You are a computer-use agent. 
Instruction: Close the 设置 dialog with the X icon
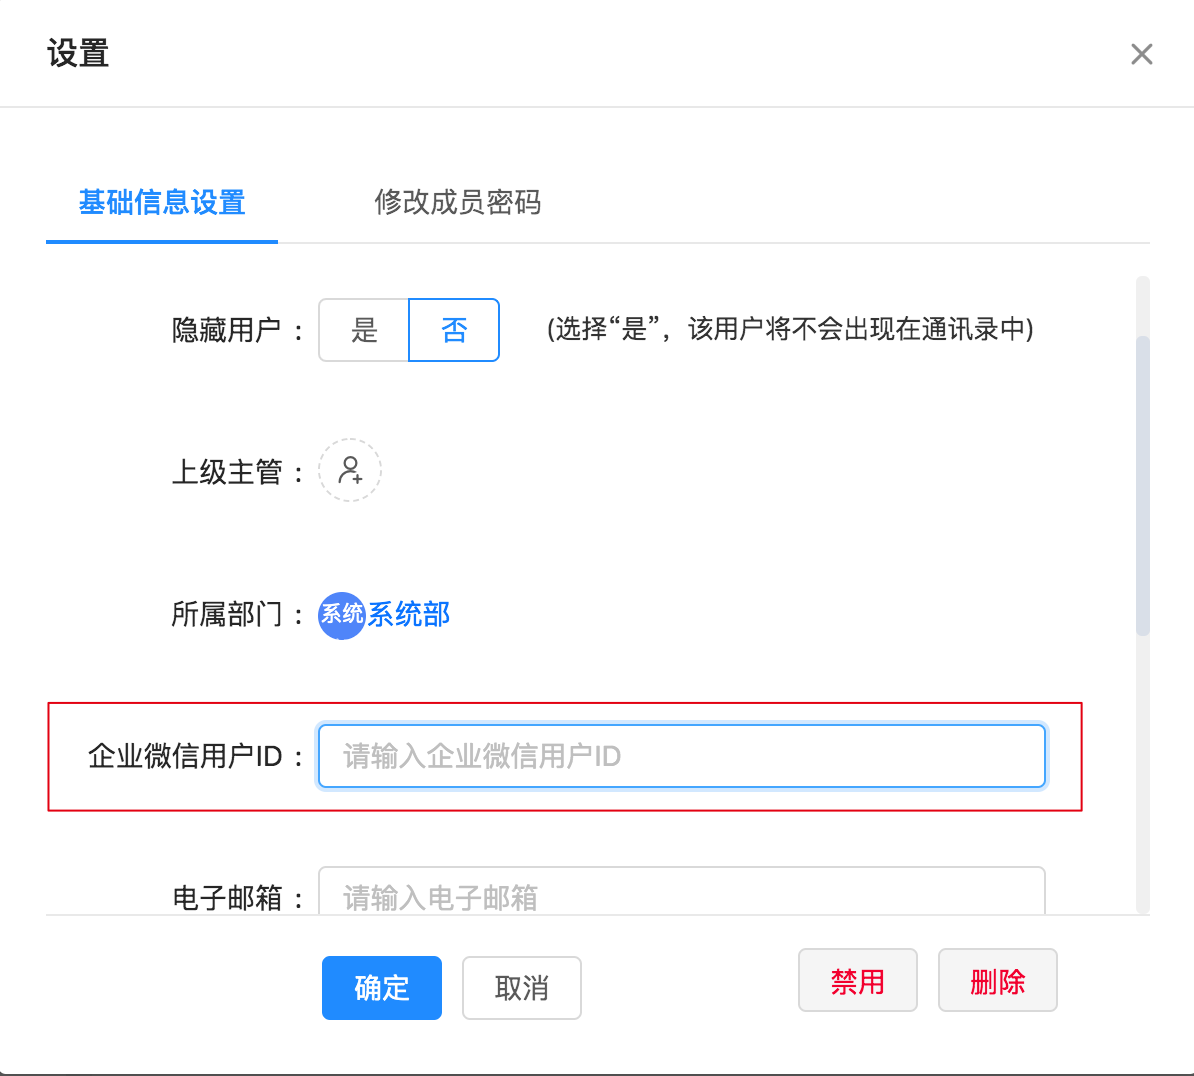(1141, 54)
